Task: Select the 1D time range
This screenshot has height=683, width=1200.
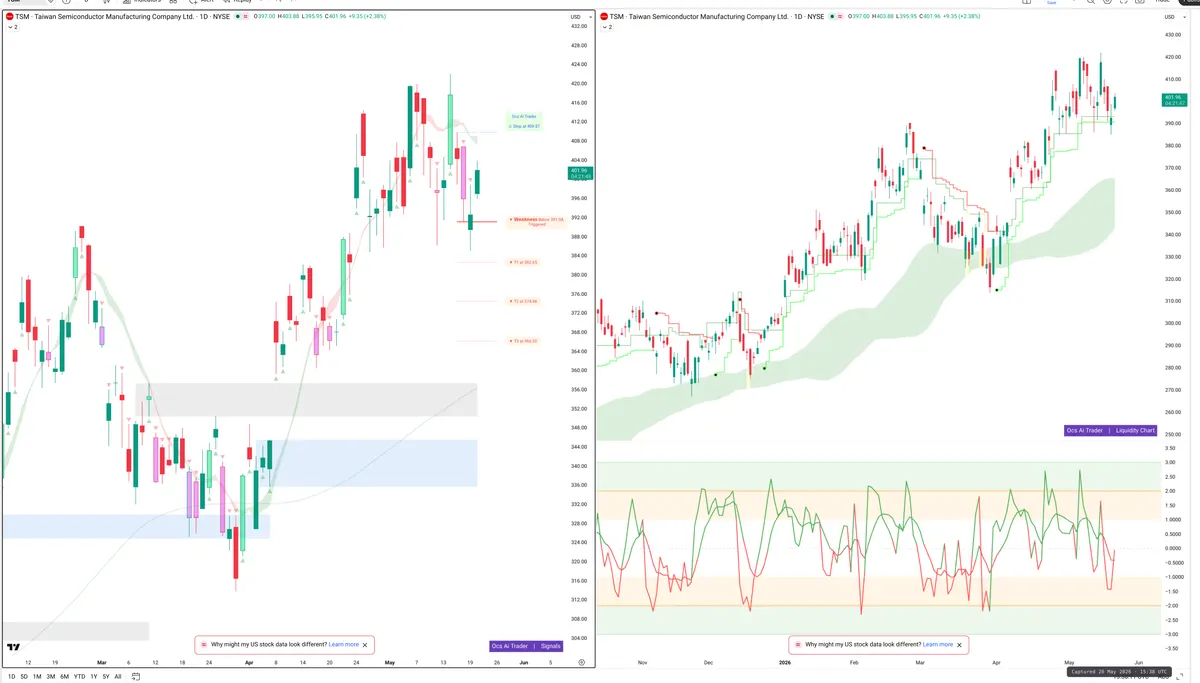Action: click(x=12, y=677)
